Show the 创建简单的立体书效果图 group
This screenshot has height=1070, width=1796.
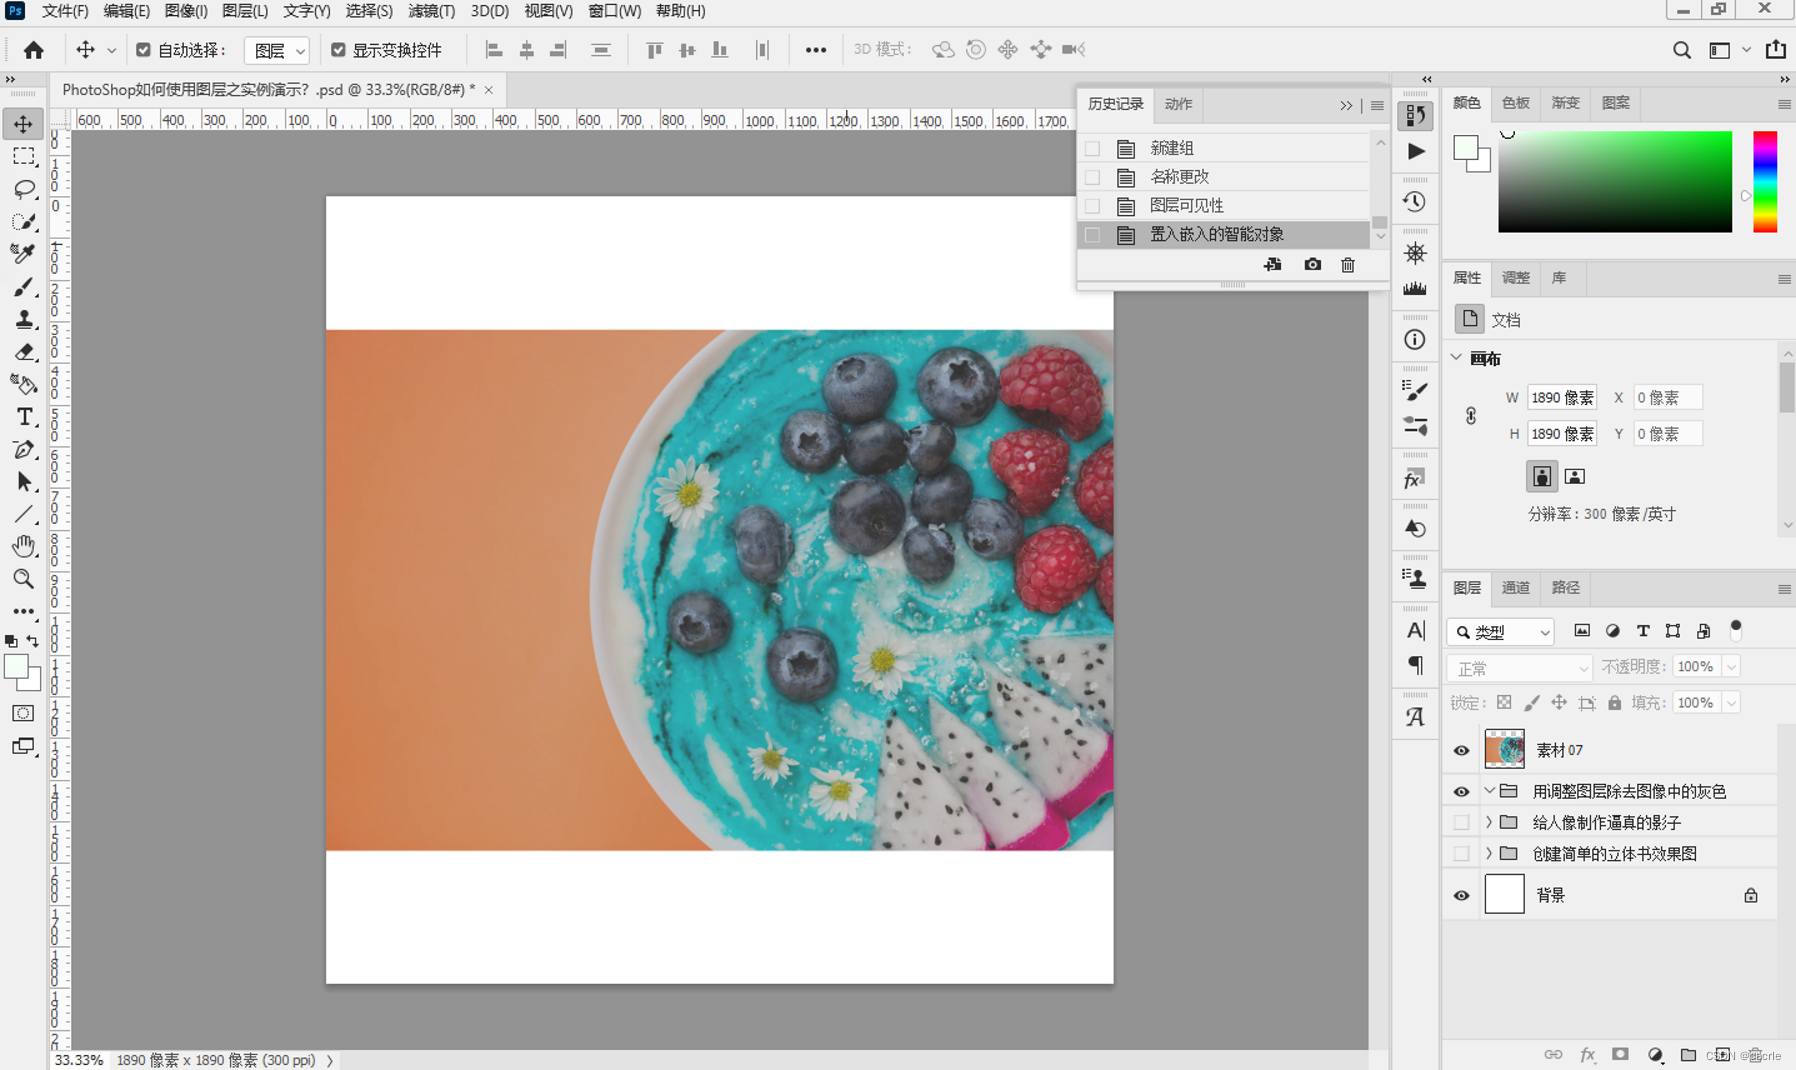point(1461,853)
